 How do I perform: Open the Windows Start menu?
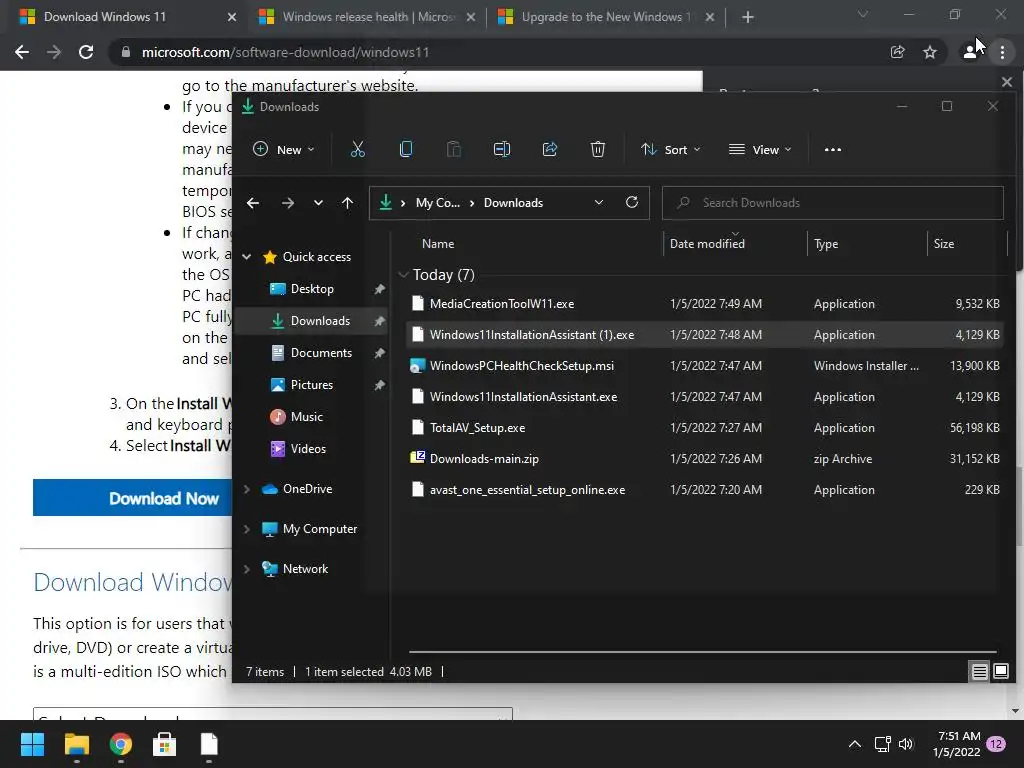click(x=32, y=744)
